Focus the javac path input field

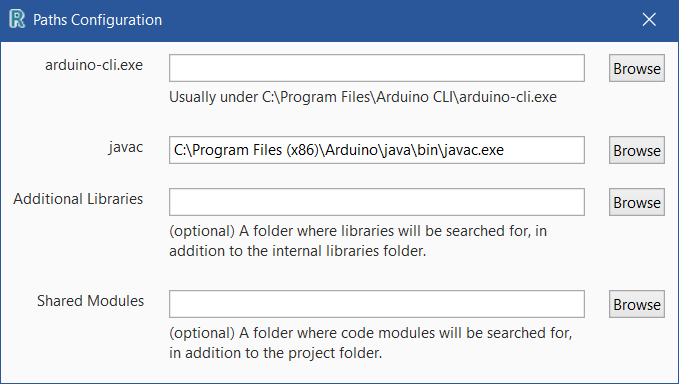pyautogui.click(x=377, y=150)
